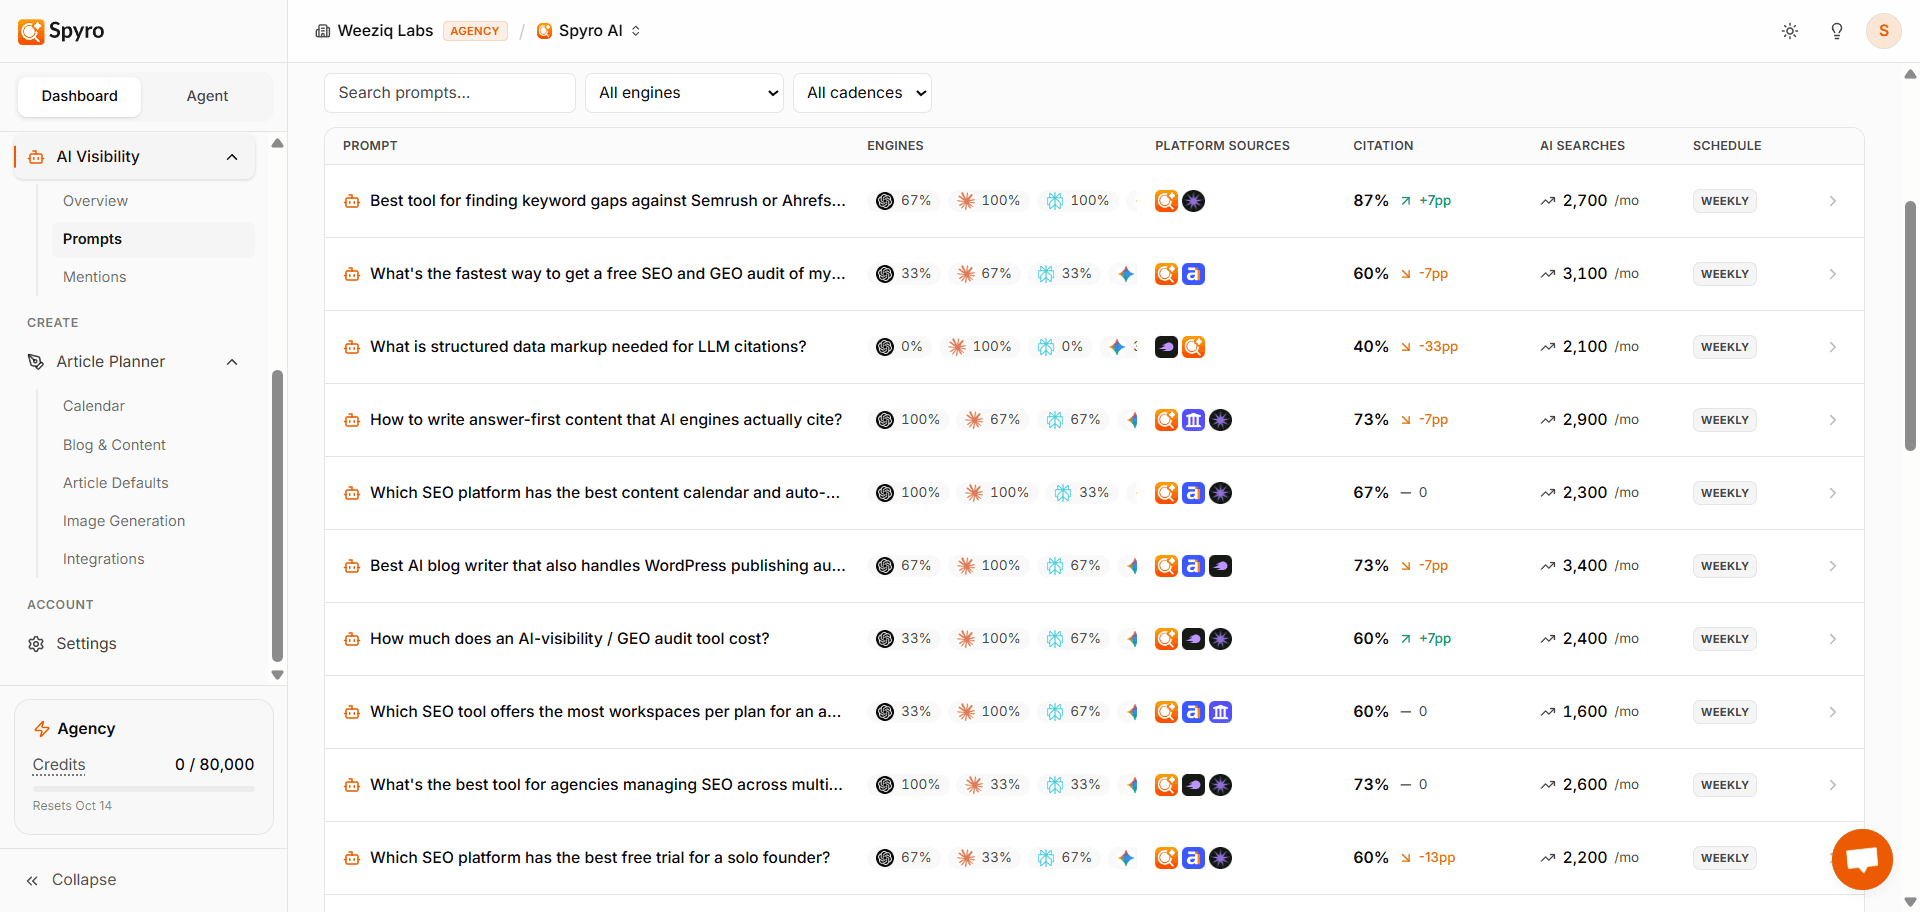Toggle the light/dark theme sun icon
Viewport: 1920px width, 912px height.
pos(1790,31)
